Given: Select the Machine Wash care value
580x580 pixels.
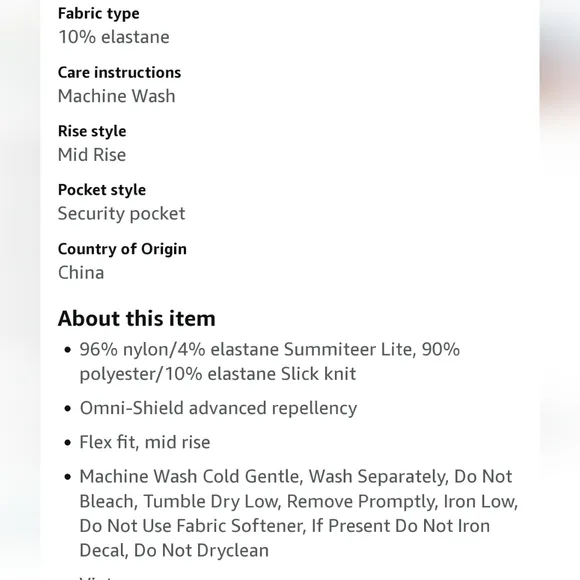Looking at the screenshot, I should point(117,96).
